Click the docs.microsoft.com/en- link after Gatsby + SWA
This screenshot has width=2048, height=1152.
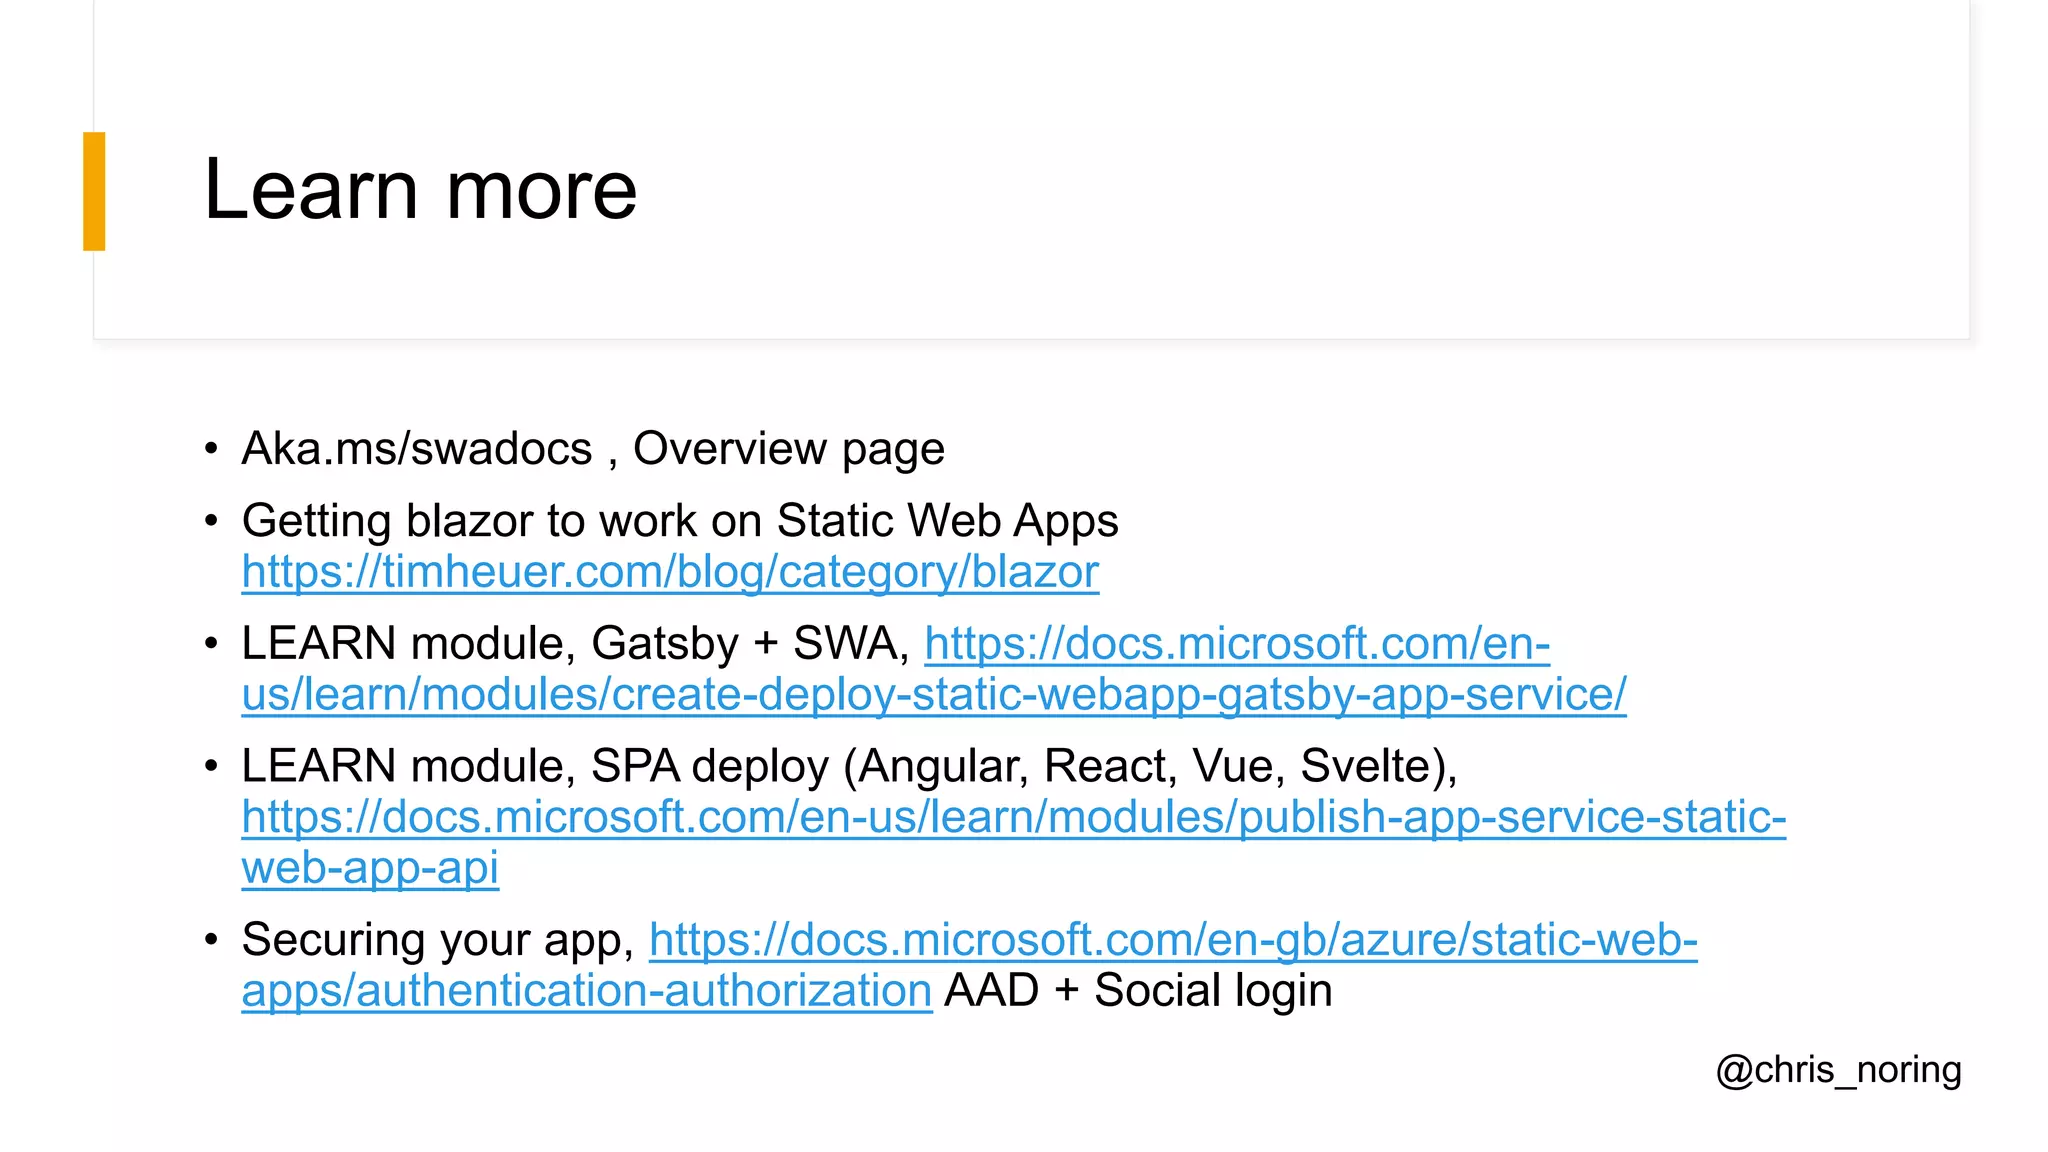[1236, 643]
